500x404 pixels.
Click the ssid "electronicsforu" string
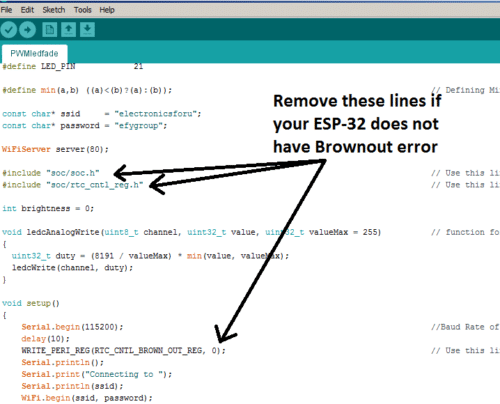158,114
